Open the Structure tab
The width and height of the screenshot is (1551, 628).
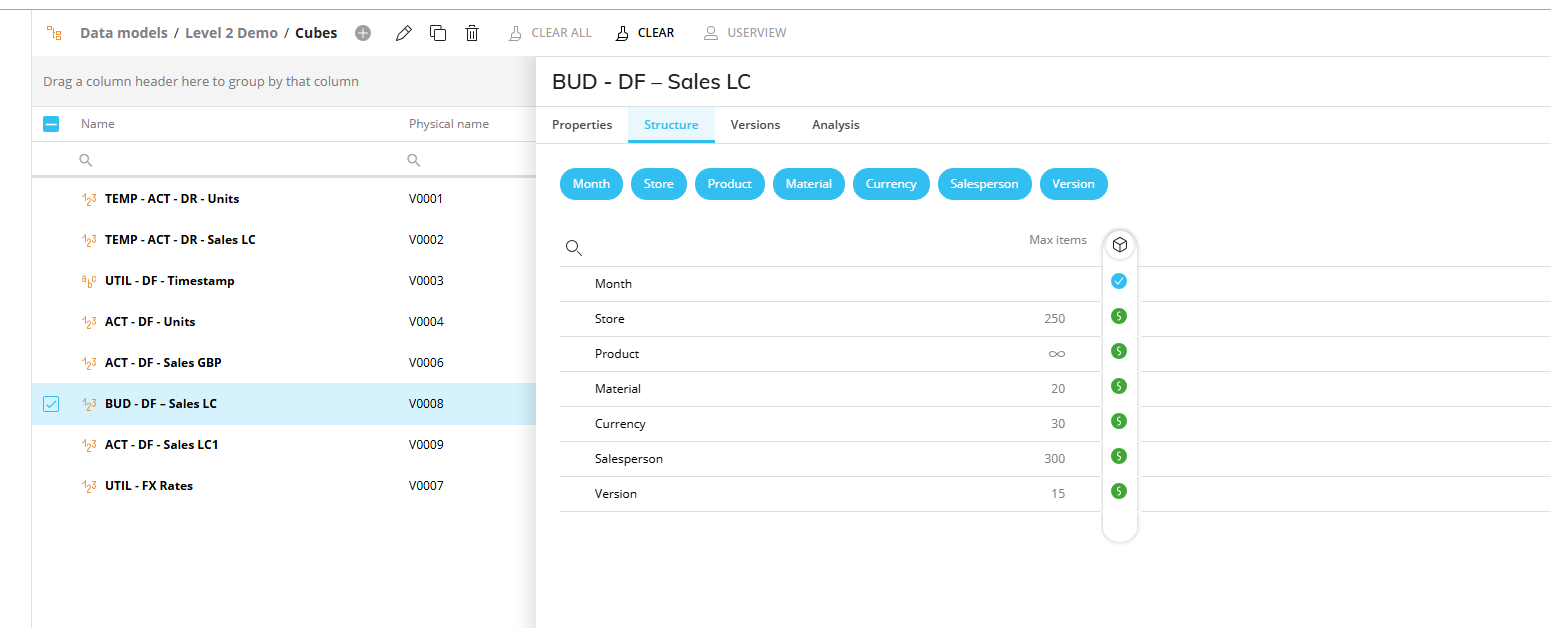pos(671,125)
